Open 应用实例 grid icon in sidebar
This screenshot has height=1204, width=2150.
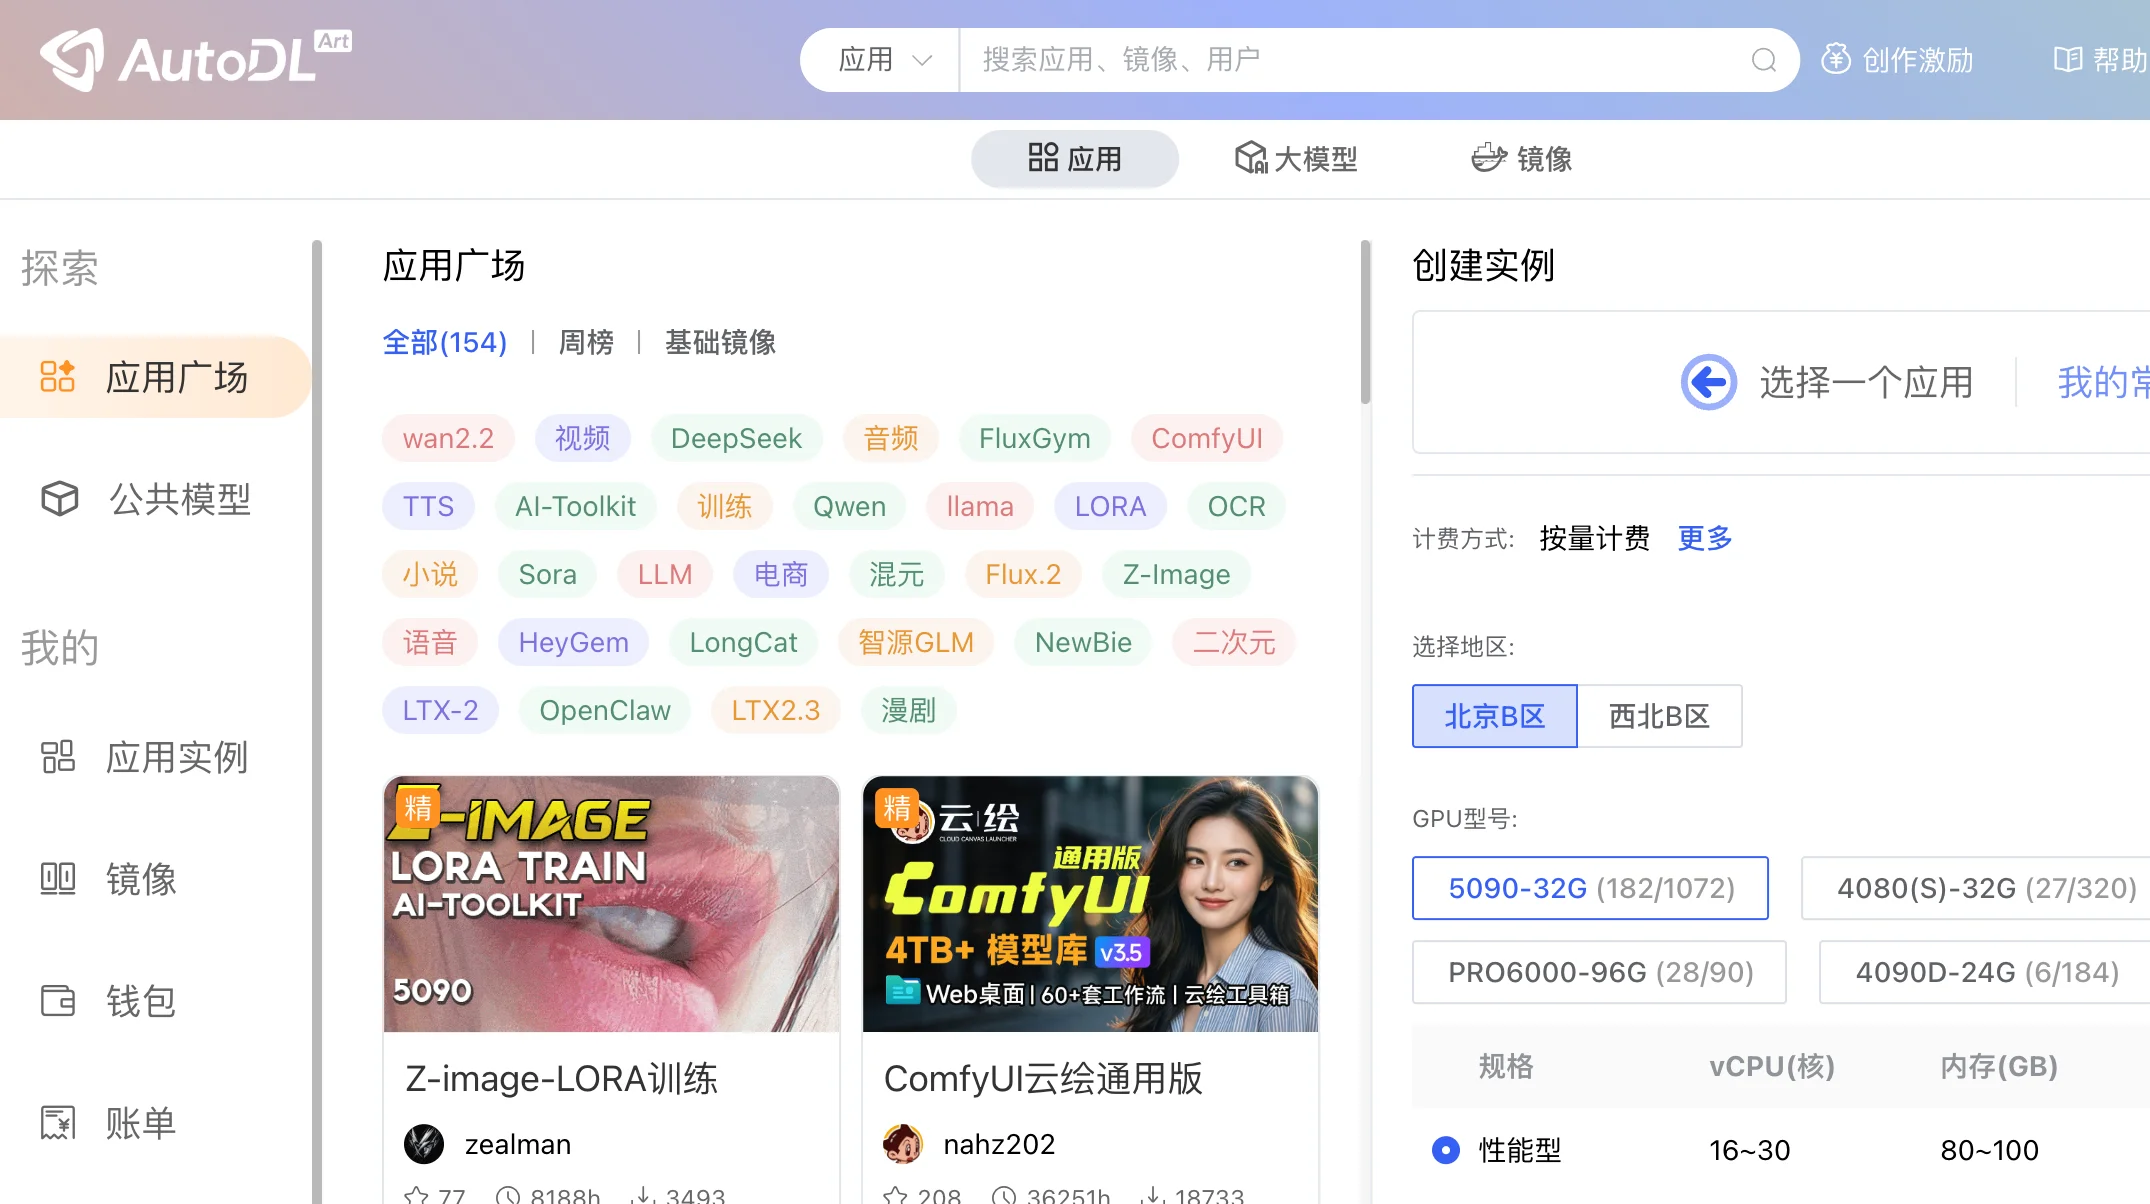click(58, 757)
